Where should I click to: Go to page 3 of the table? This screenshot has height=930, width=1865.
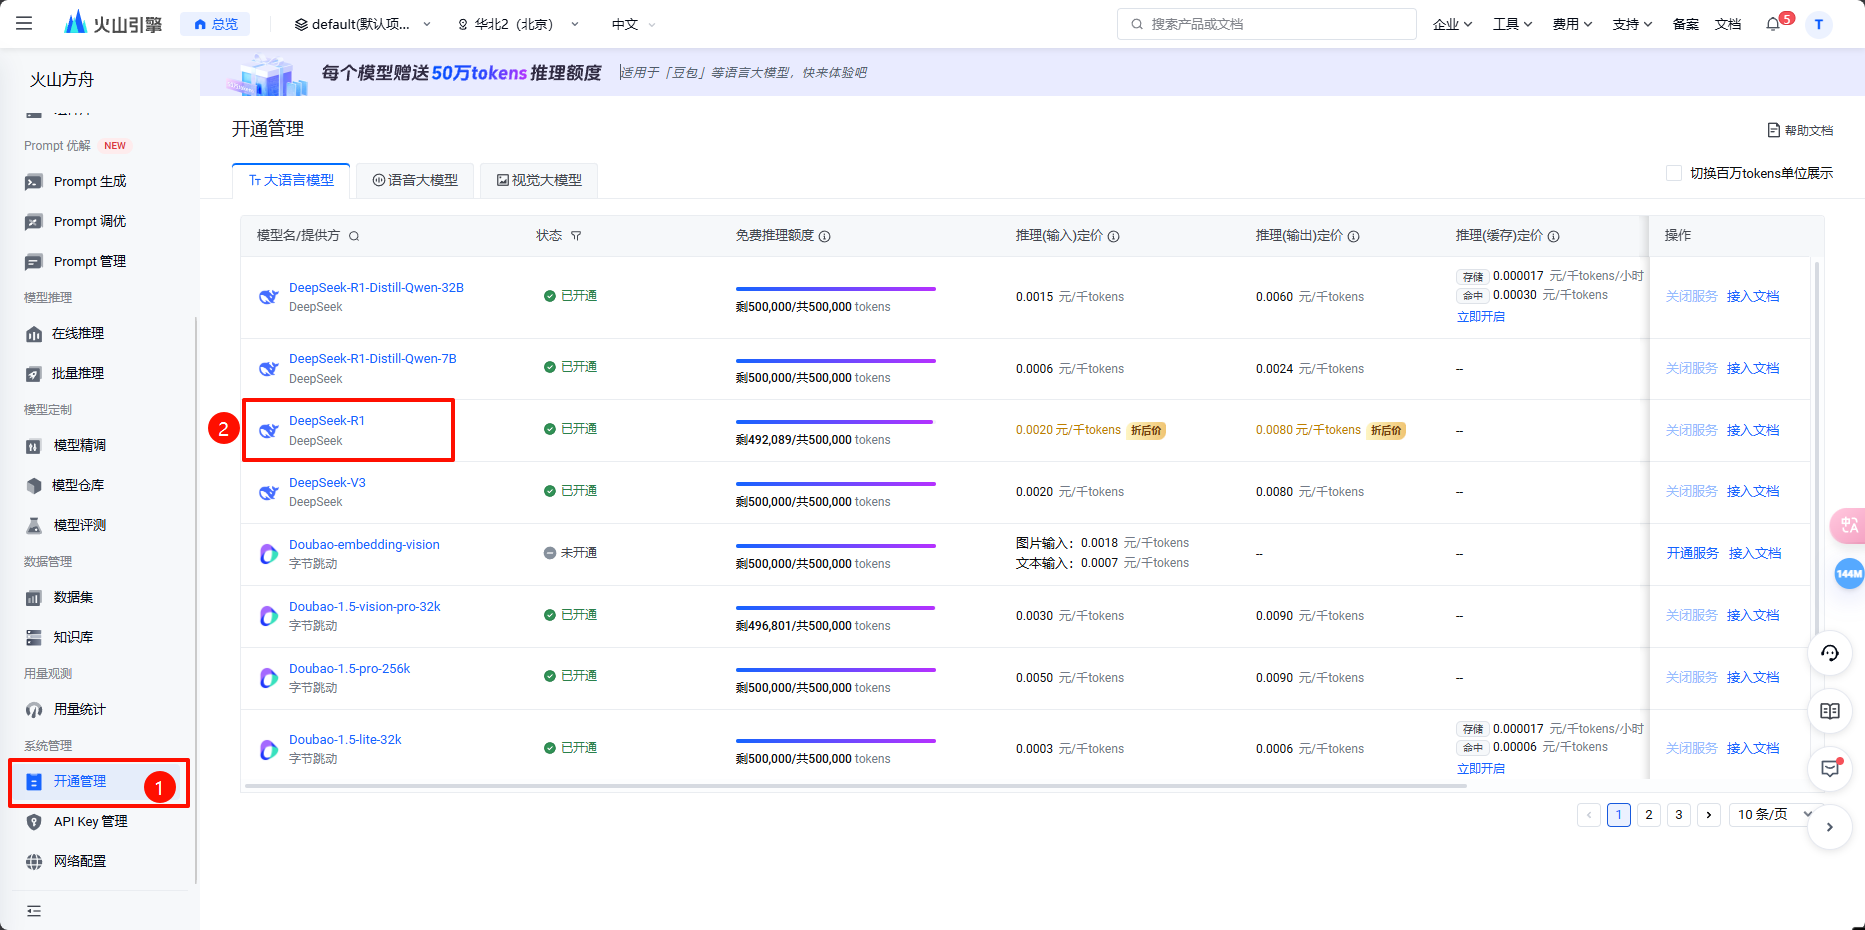(x=1679, y=815)
